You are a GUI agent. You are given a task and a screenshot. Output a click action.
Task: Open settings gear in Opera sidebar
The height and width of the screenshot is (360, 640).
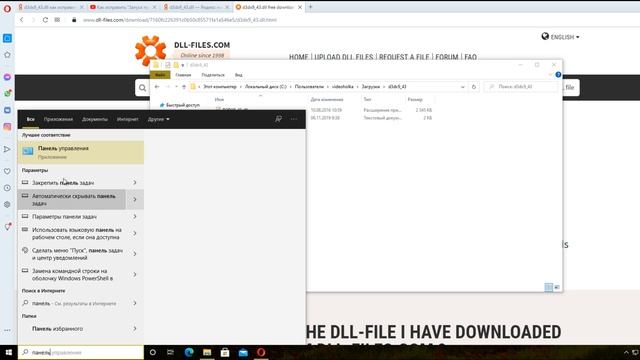pos(7,204)
